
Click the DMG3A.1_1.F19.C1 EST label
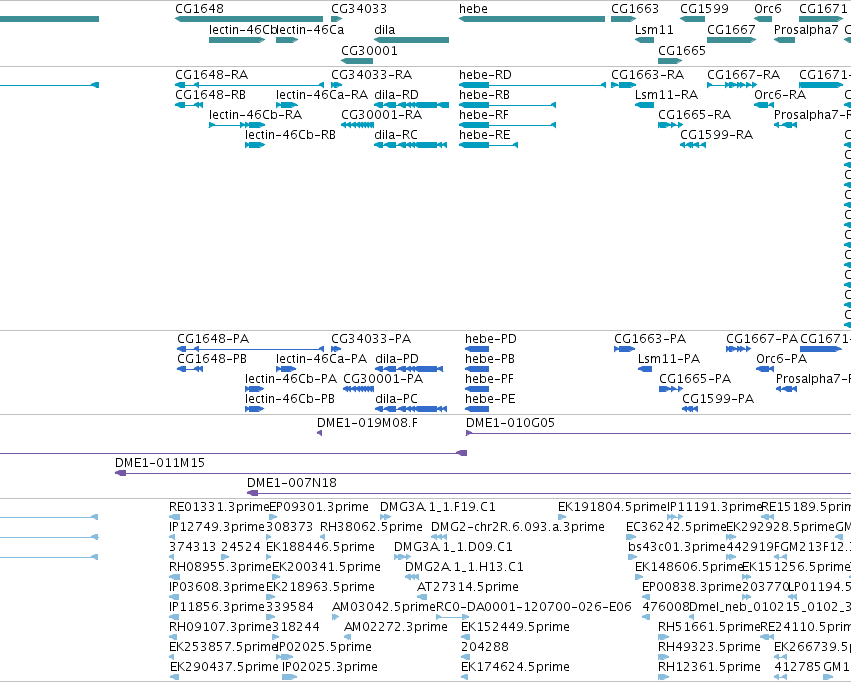coord(437,507)
